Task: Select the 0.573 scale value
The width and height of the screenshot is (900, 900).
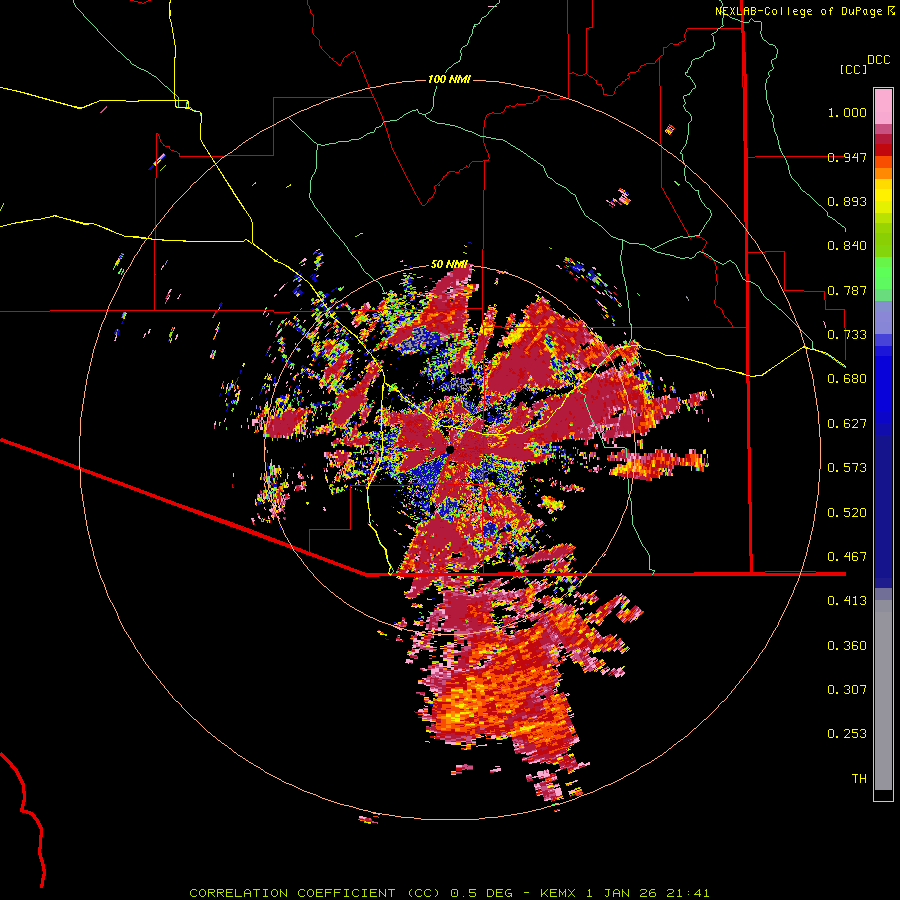Action: coord(847,468)
